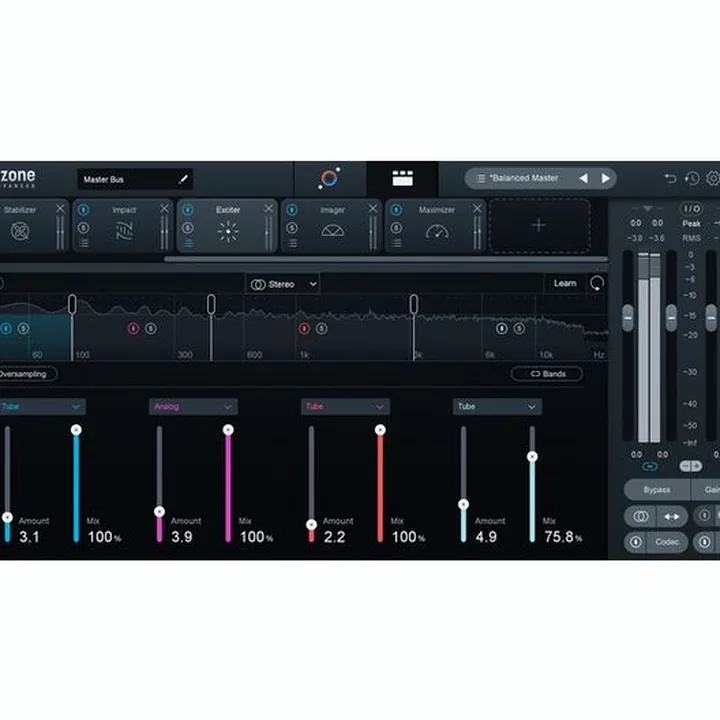Select the Stabilizer module icon
The image size is (720, 720).
(x=20, y=231)
